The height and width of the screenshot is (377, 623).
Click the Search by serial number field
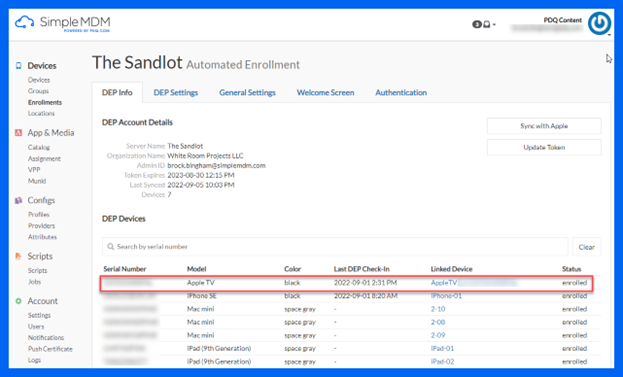335,247
